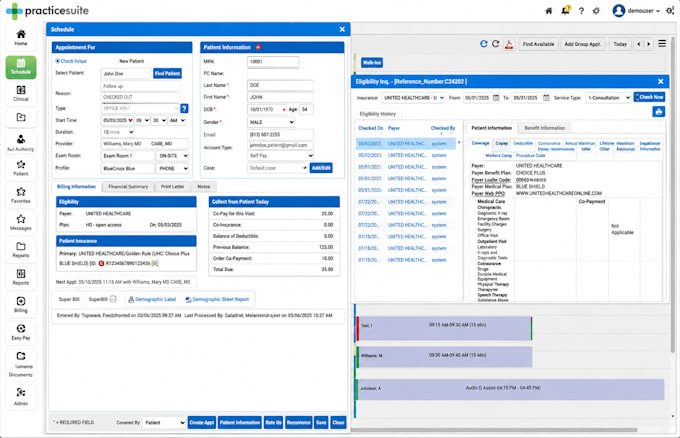Export schedule using the PDF icon
680x438 pixels.
pos(509,44)
